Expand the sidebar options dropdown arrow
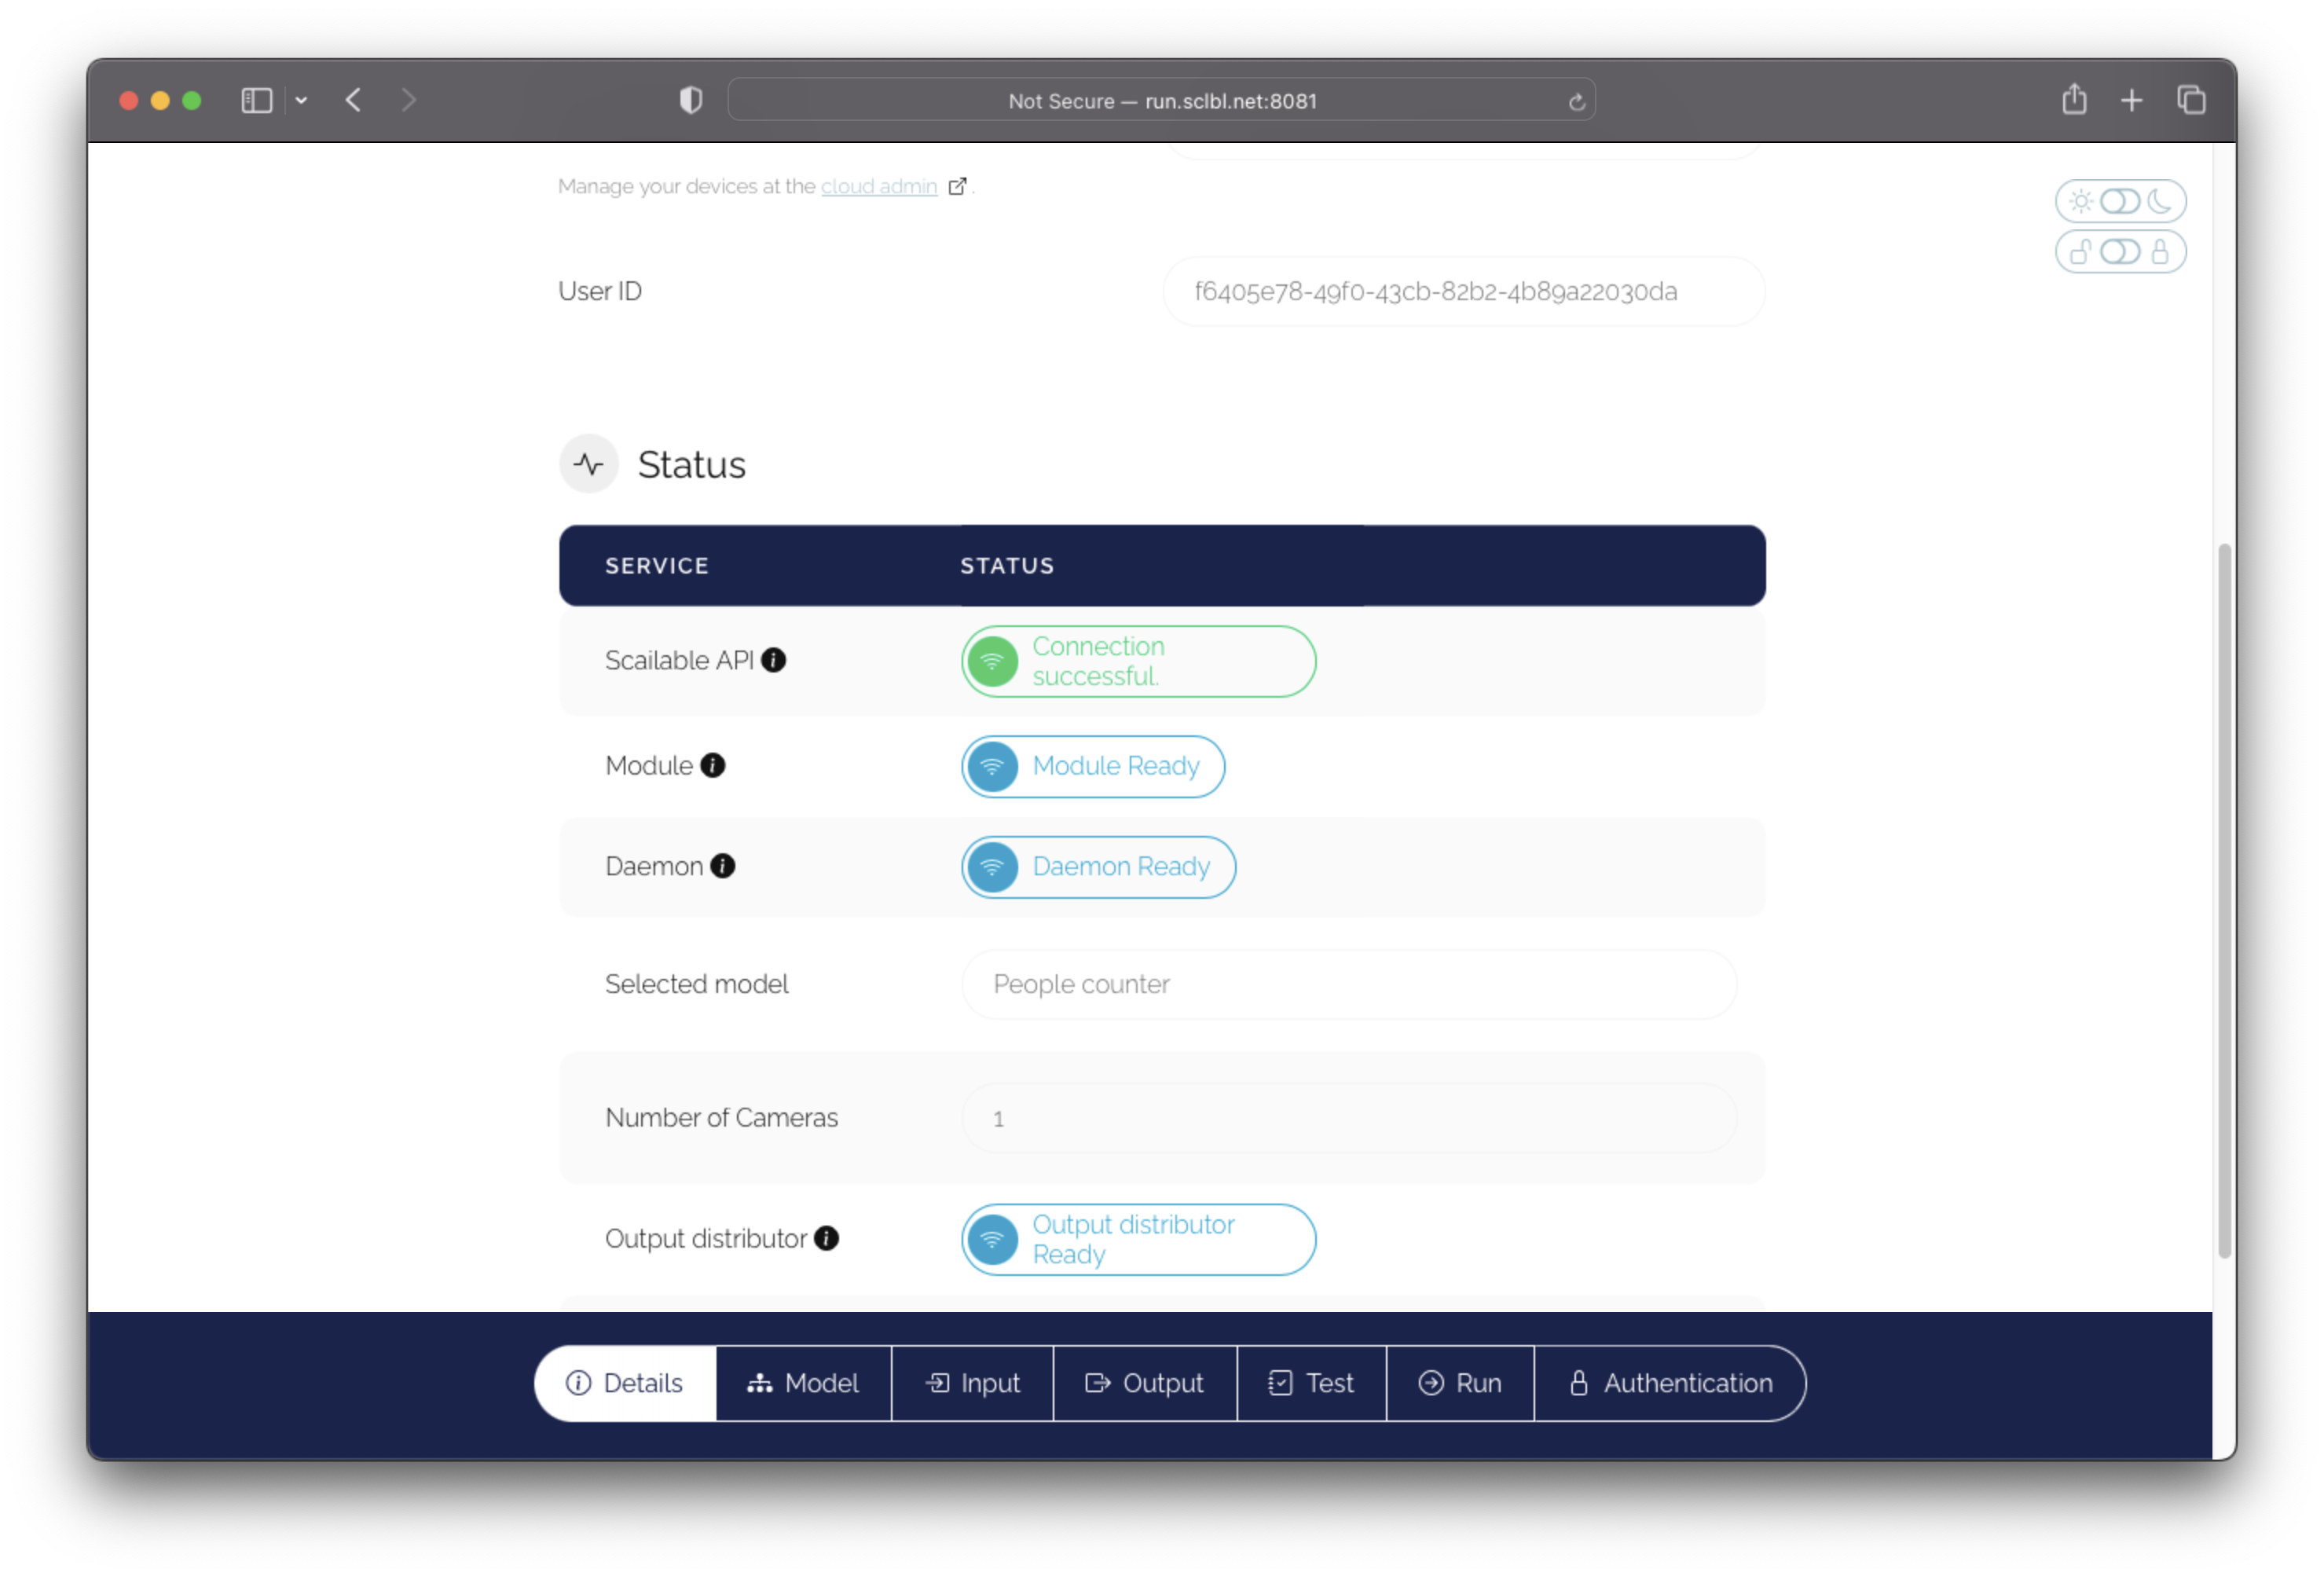Screen dimensions: 2324x1576 coord(301,100)
